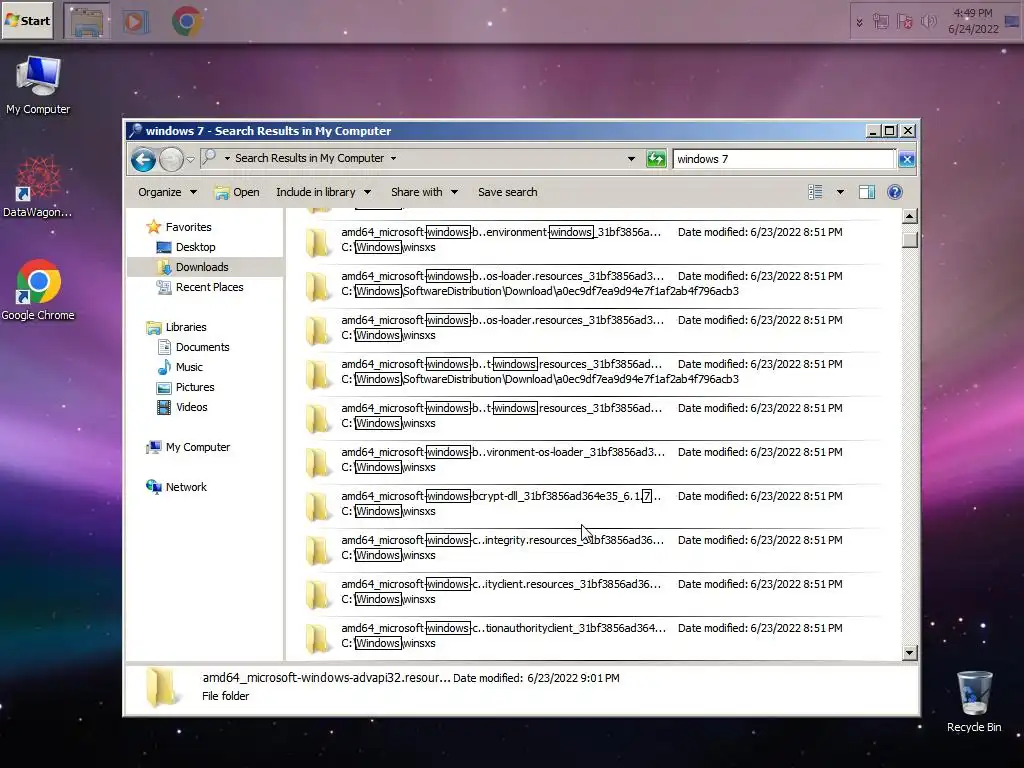Select DataWagon desktop shortcut
This screenshot has width=1024, height=768.
click(37, 187)
